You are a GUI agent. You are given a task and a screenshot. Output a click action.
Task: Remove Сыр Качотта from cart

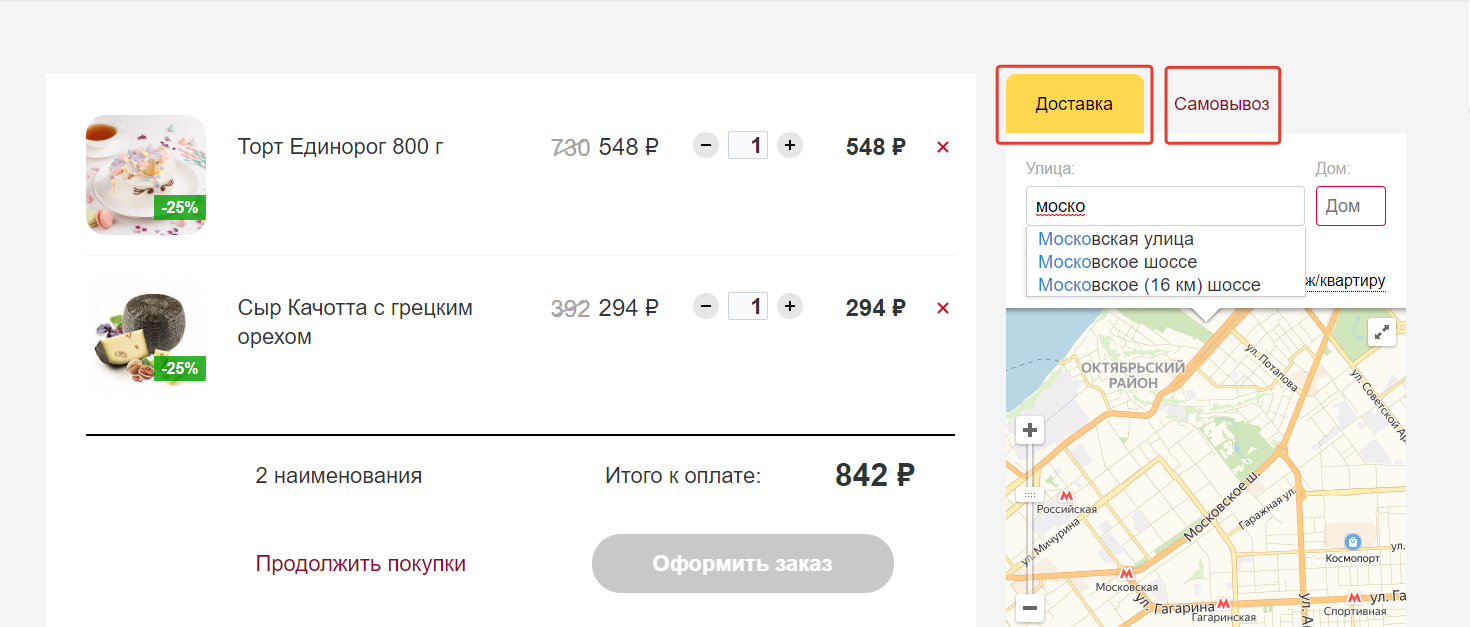point(942,308)
